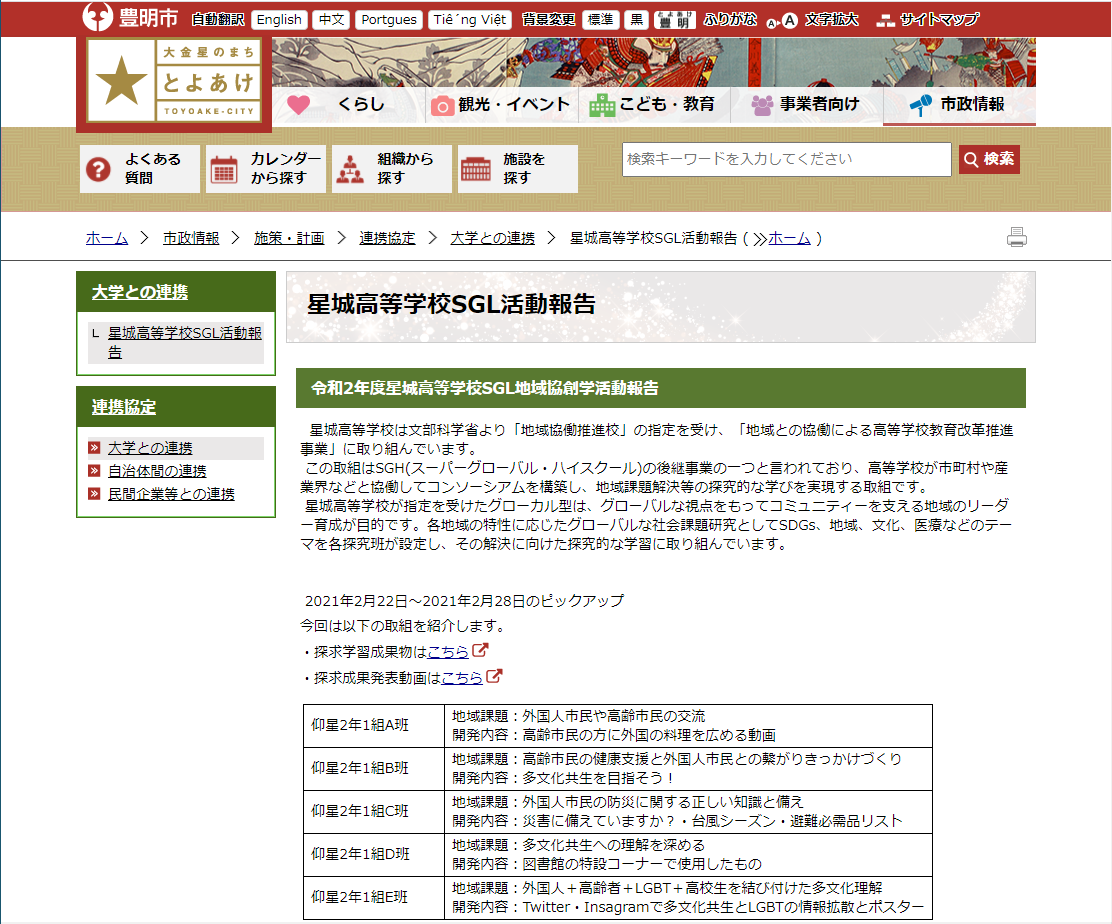
Task: Open the よくある質問 FAQ button
Action: point(140,169)
